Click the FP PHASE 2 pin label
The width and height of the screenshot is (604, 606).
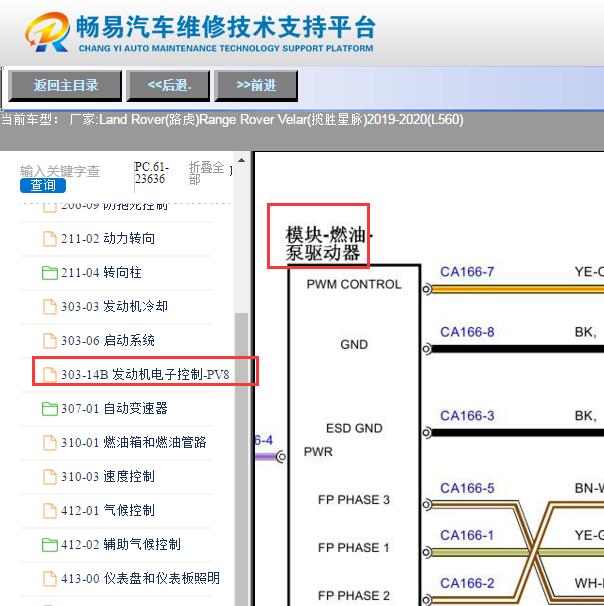pos(354,596)
